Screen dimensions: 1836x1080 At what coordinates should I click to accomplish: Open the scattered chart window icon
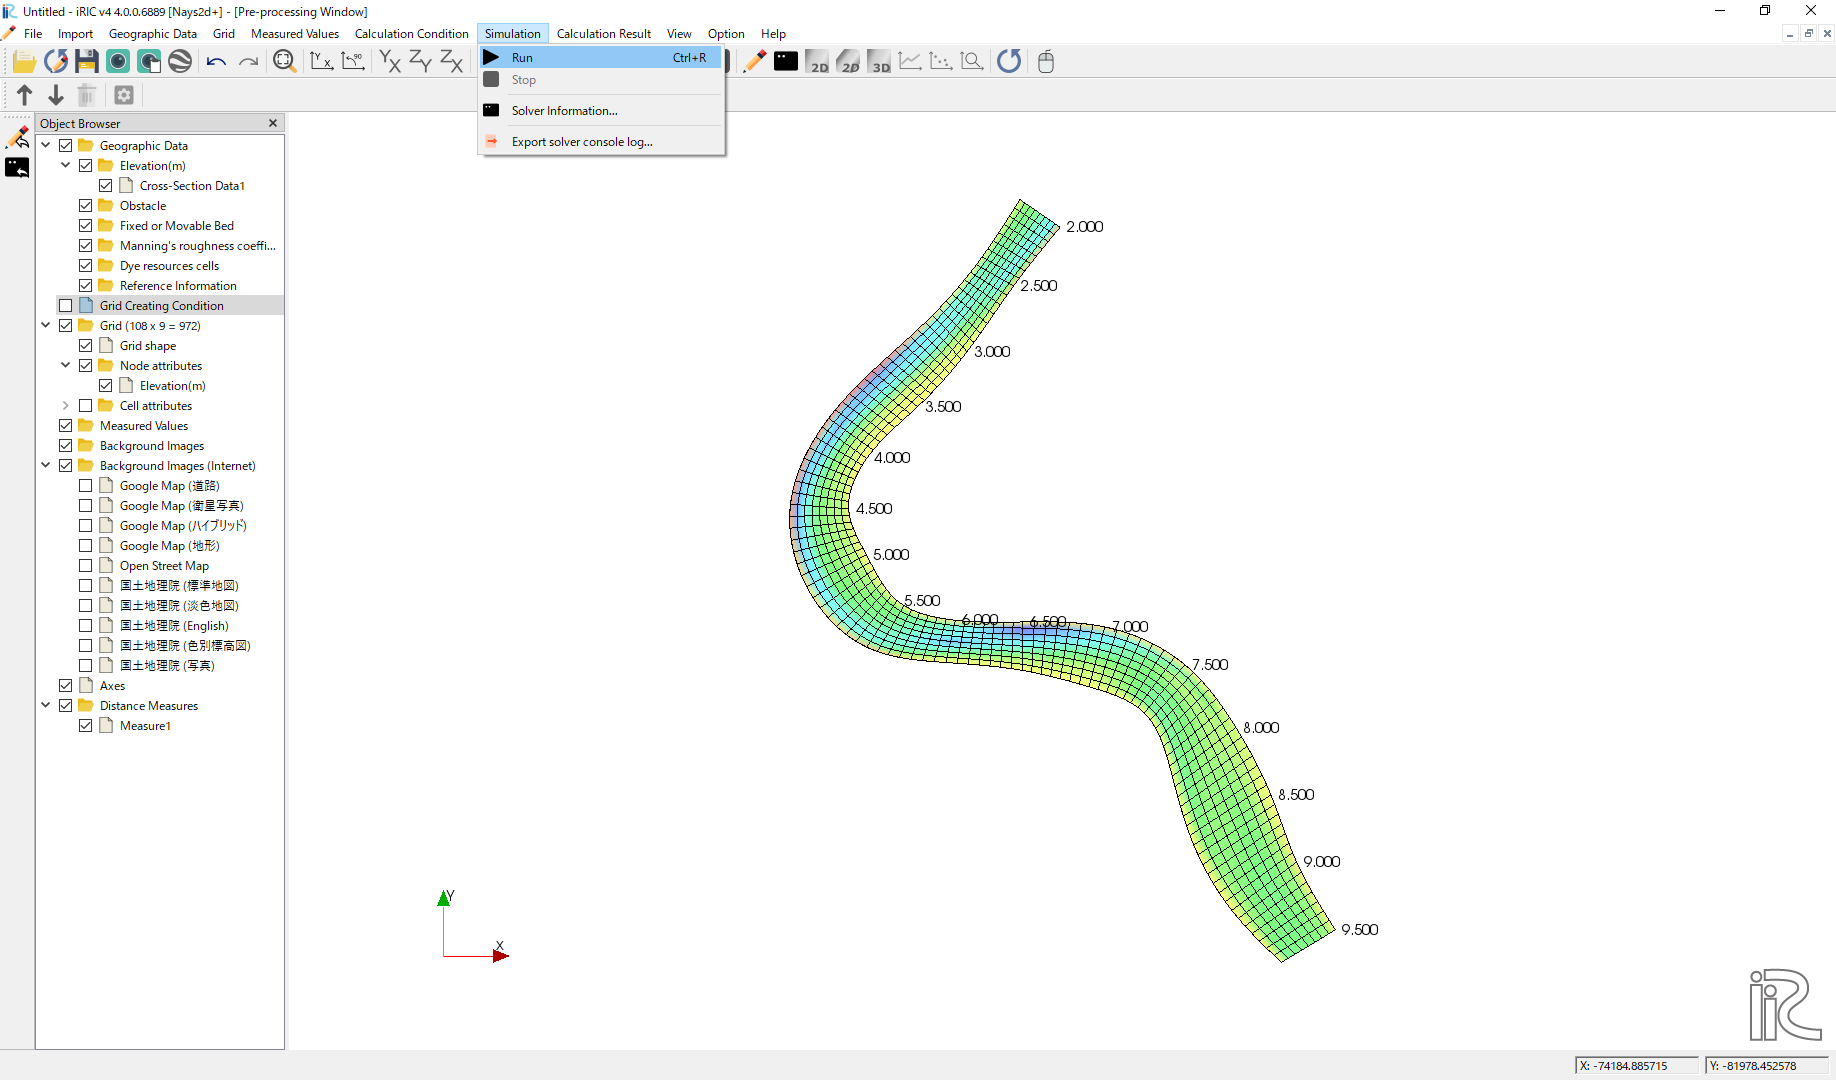pyautogui.click(x=941, y=62)
